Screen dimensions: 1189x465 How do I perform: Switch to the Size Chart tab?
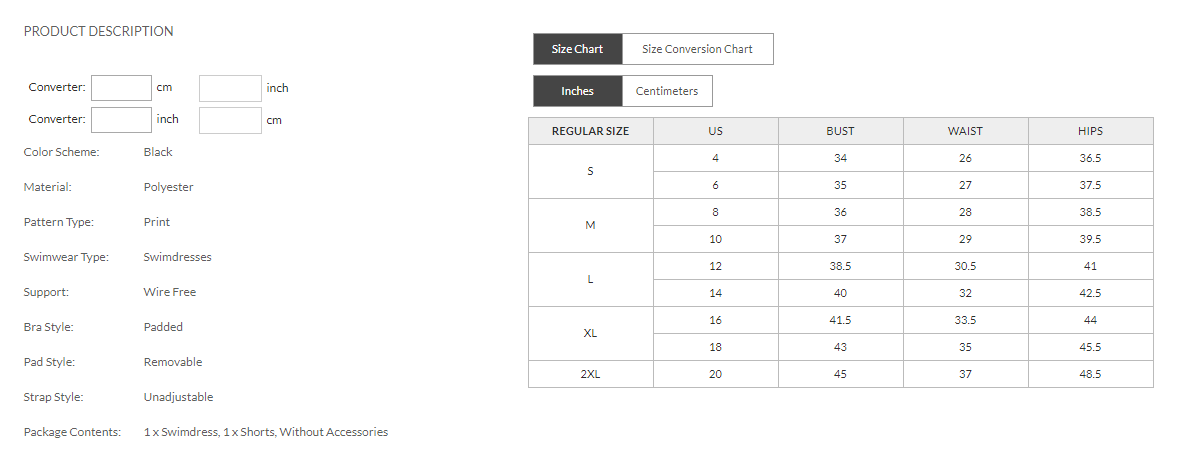[x=577, y=49]
